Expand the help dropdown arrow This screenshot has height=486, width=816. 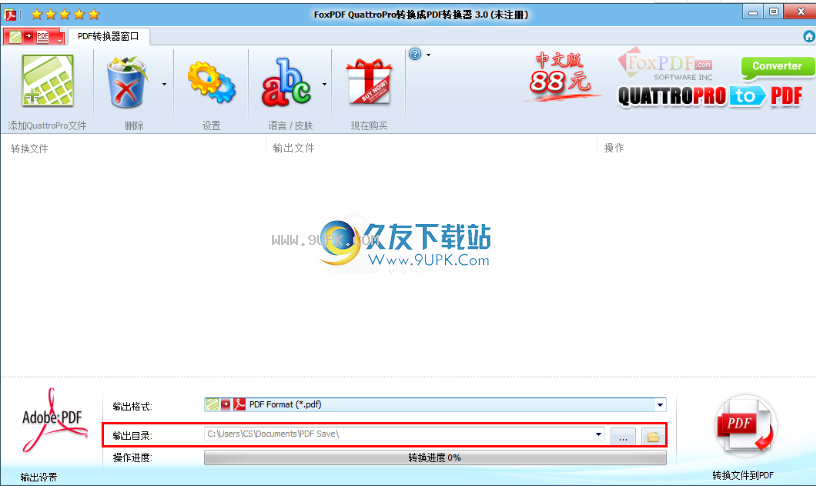(x=428, y=55)
